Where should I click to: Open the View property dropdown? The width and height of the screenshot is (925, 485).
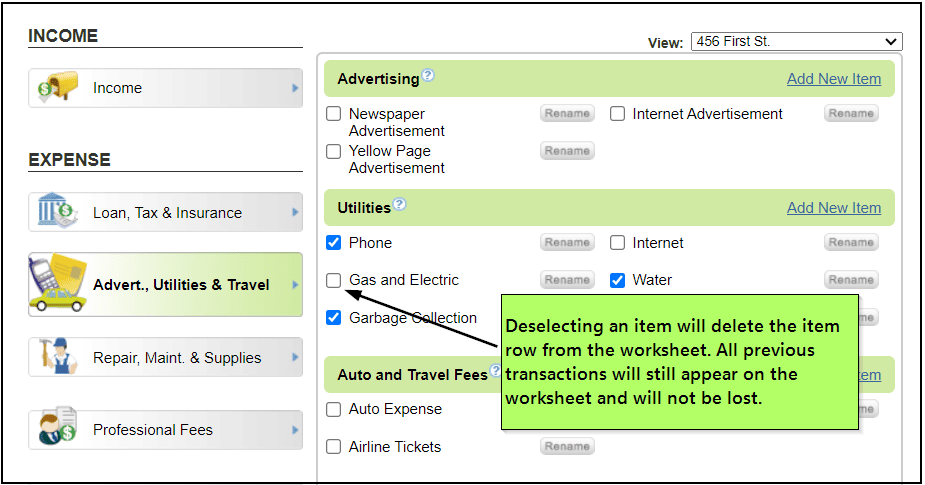click(796, 42)
